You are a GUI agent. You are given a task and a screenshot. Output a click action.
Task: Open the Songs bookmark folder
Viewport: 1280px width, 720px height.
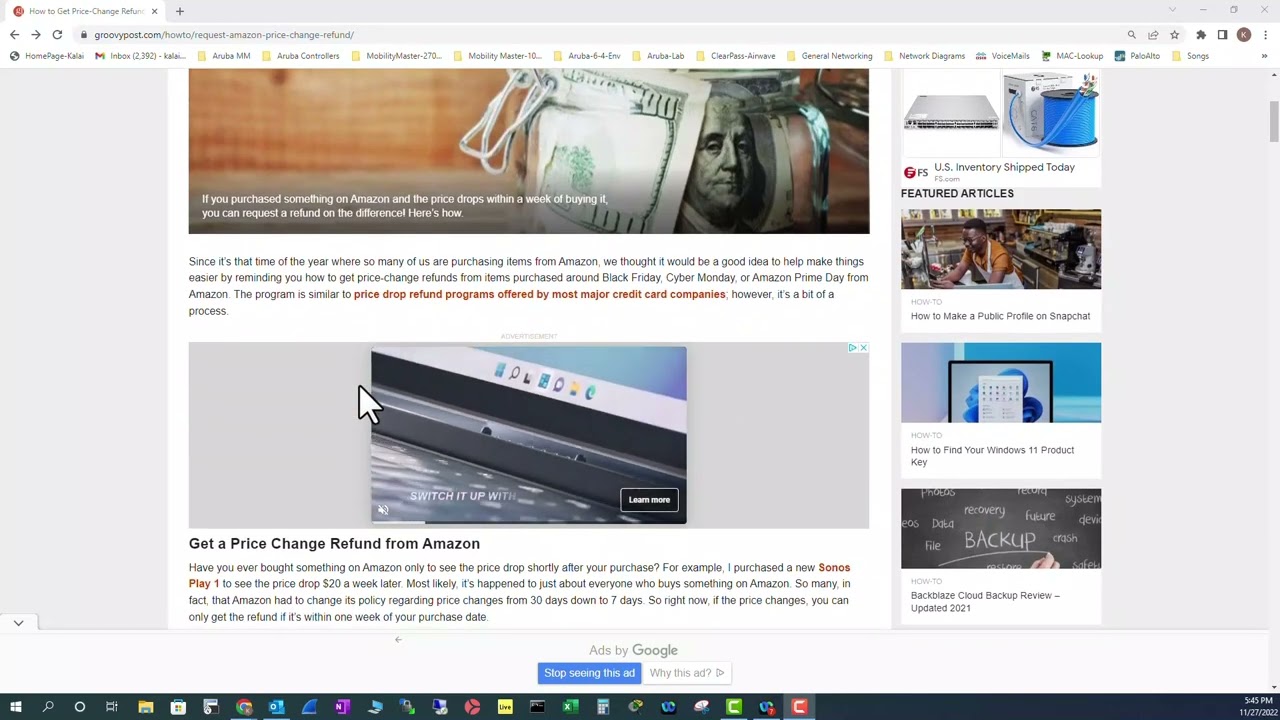[1191, 56]
